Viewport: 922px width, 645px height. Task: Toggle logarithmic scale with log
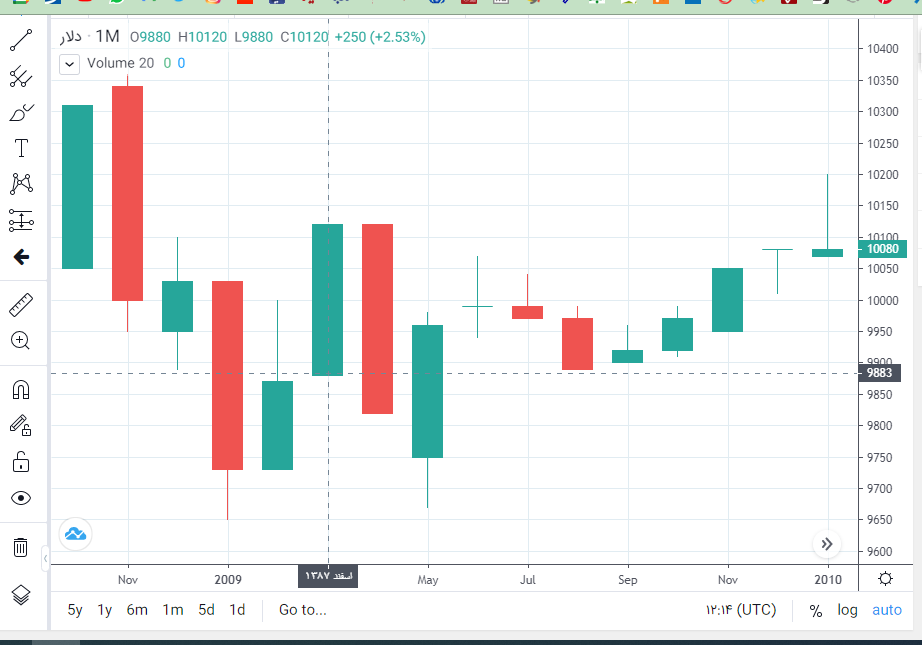(847, 610)
